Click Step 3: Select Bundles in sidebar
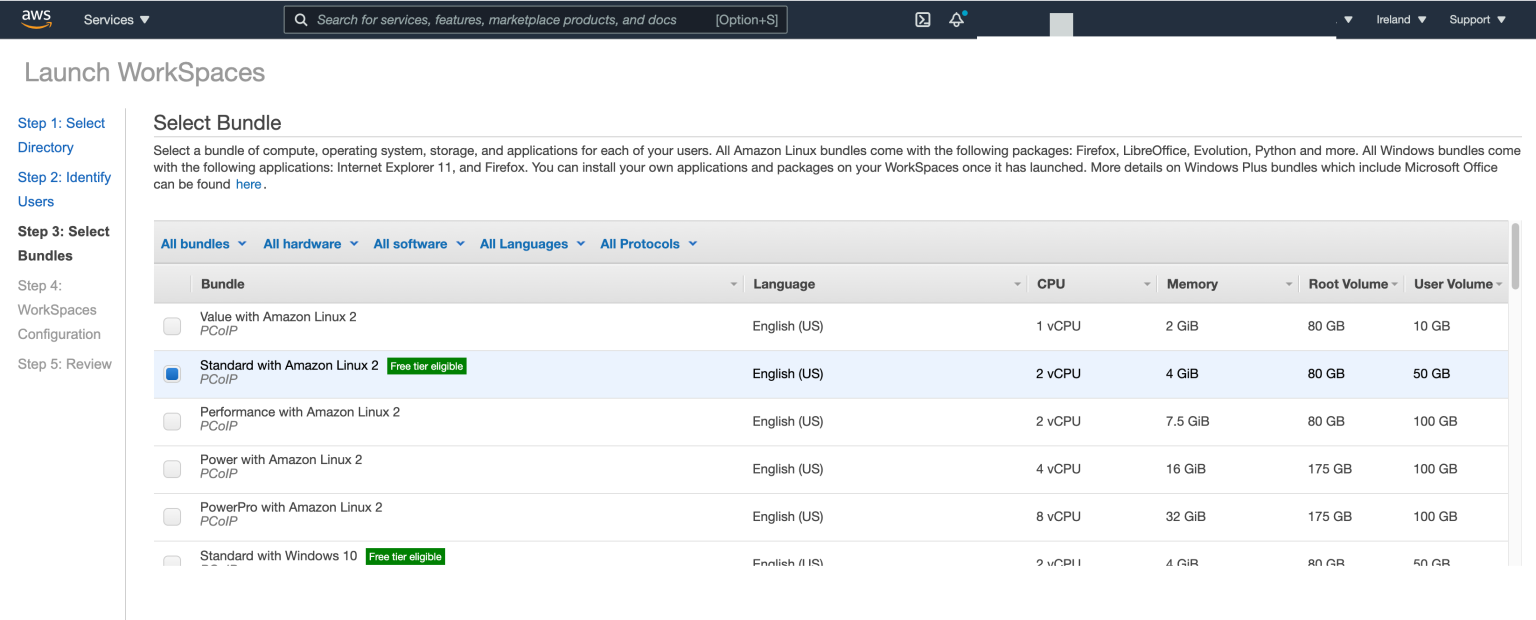This screenshot has width=1536, height=620. (x=64, y=243)
